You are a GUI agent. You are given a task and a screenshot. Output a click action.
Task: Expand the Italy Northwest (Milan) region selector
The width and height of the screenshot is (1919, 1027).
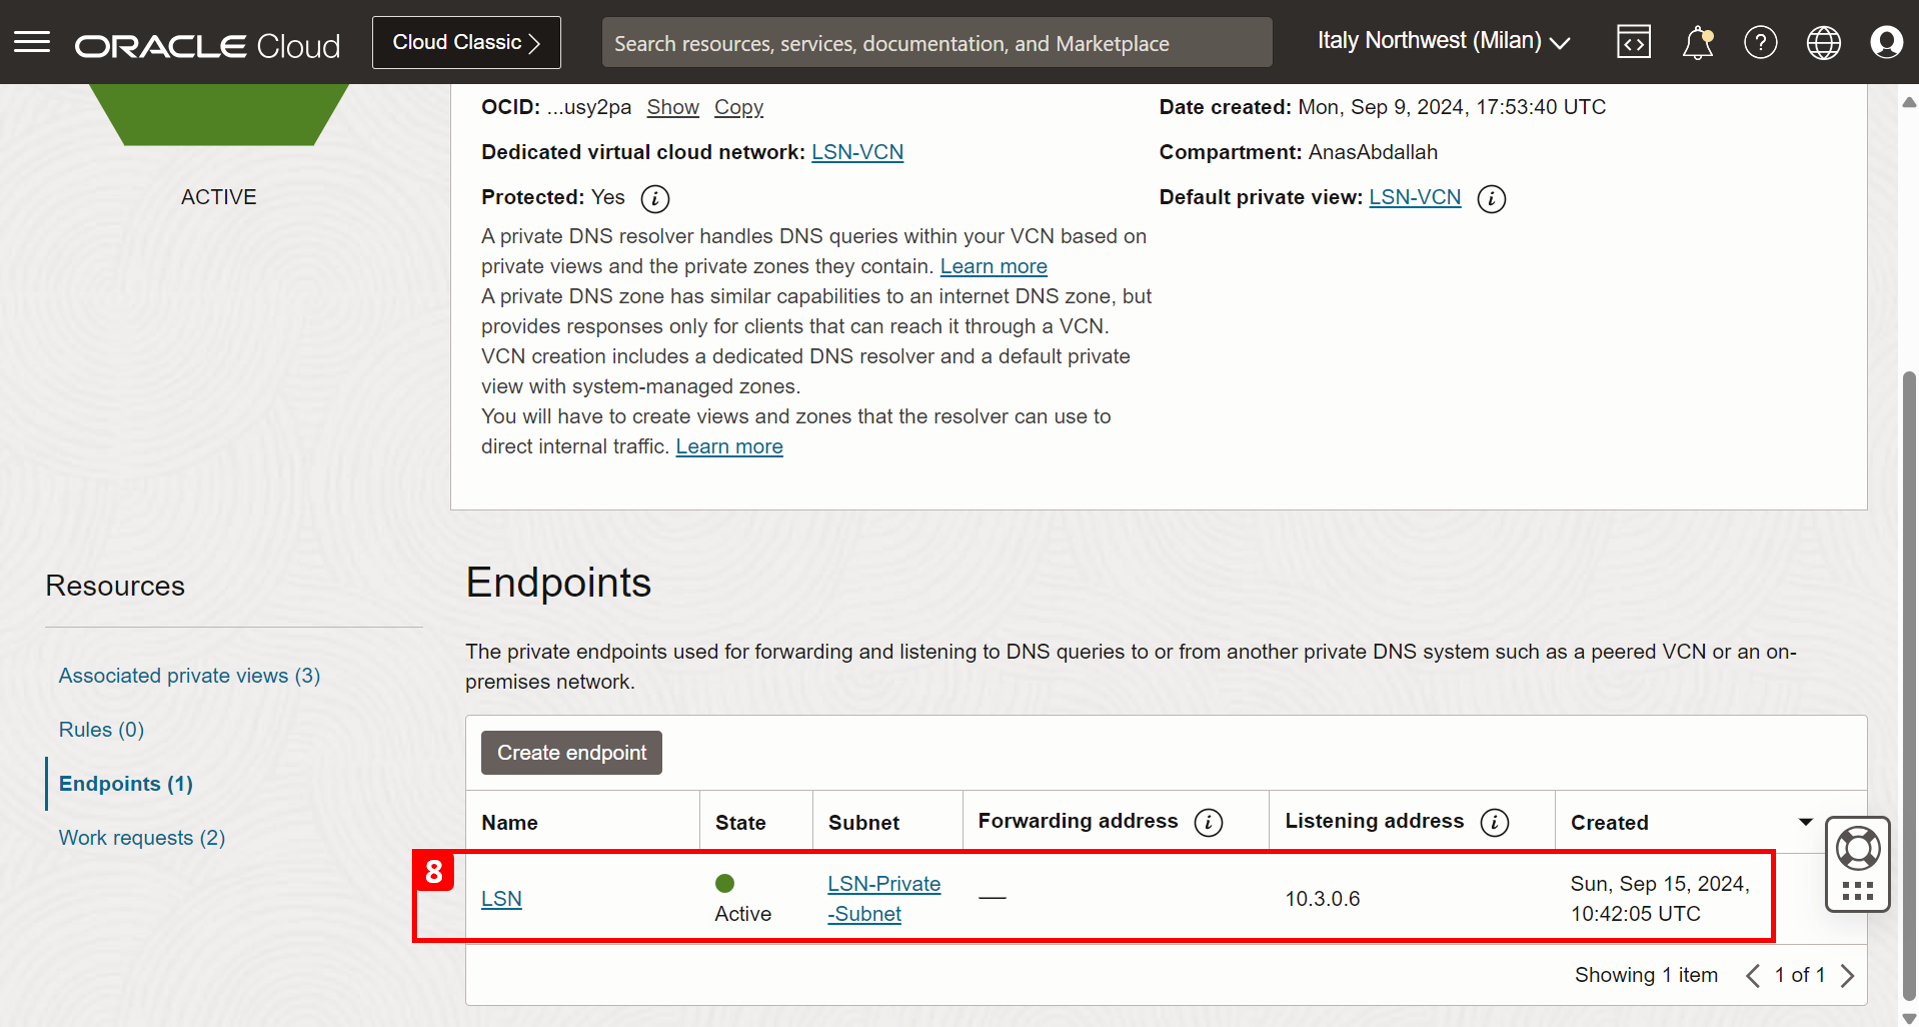click(x=1443, y=41)
